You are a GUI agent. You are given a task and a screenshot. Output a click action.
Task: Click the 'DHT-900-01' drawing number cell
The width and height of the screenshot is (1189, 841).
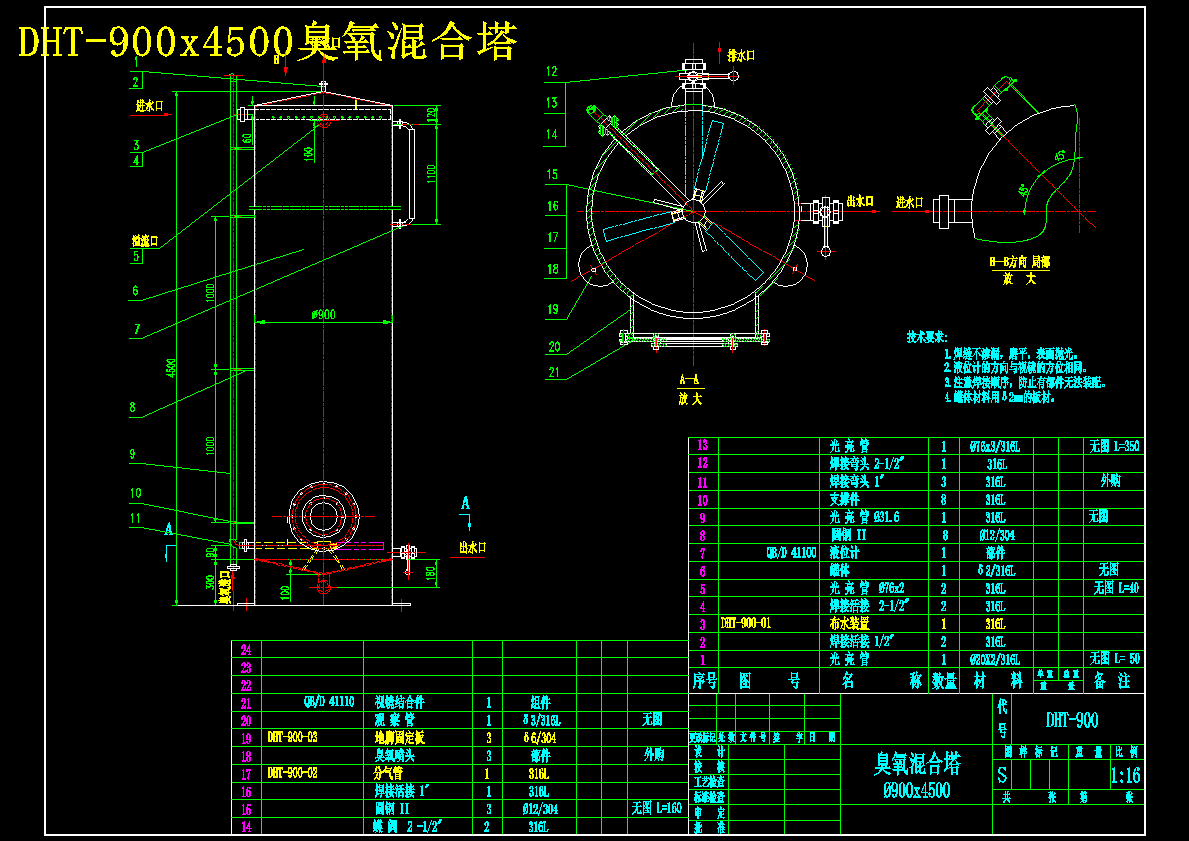tap(745, 623)
